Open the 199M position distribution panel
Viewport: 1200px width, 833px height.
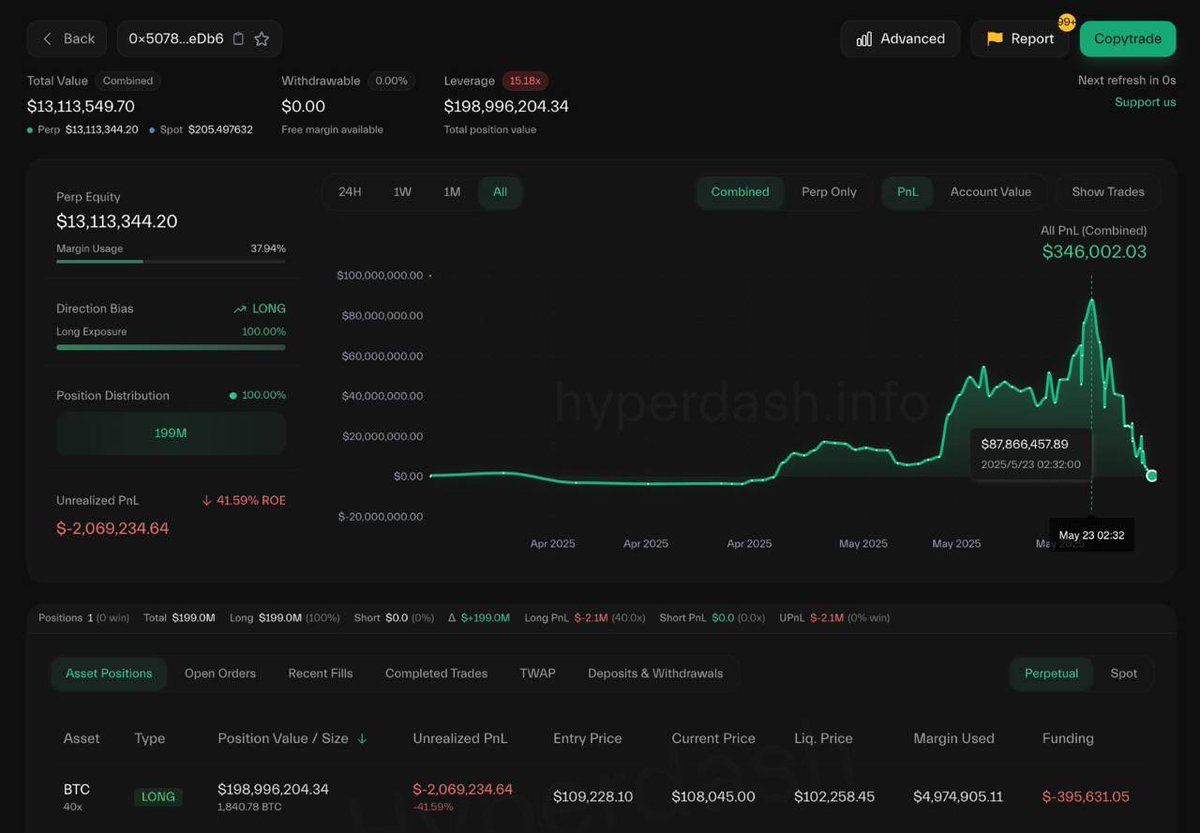click(x=170, y=430)
